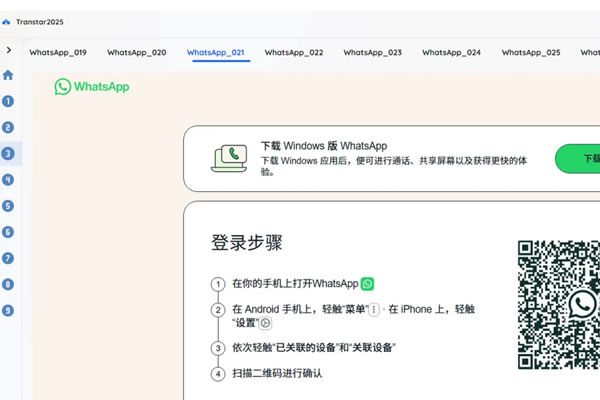Click the green WhatsApp icon in step 1
The image size is (600, 400).
(x=367, y=284)
